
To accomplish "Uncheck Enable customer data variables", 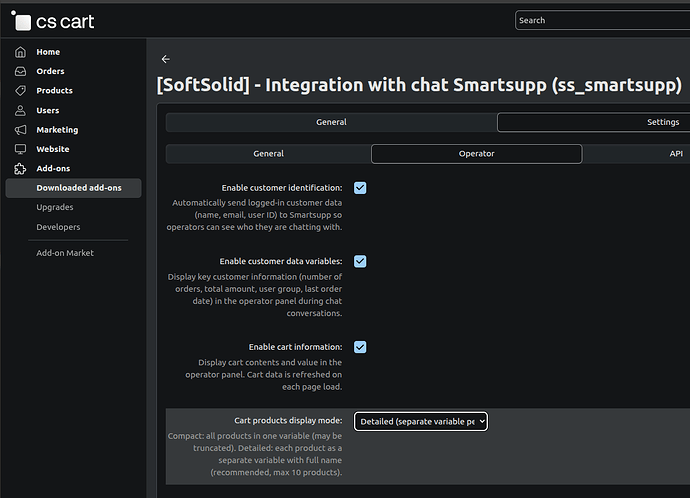I will 360,261.
